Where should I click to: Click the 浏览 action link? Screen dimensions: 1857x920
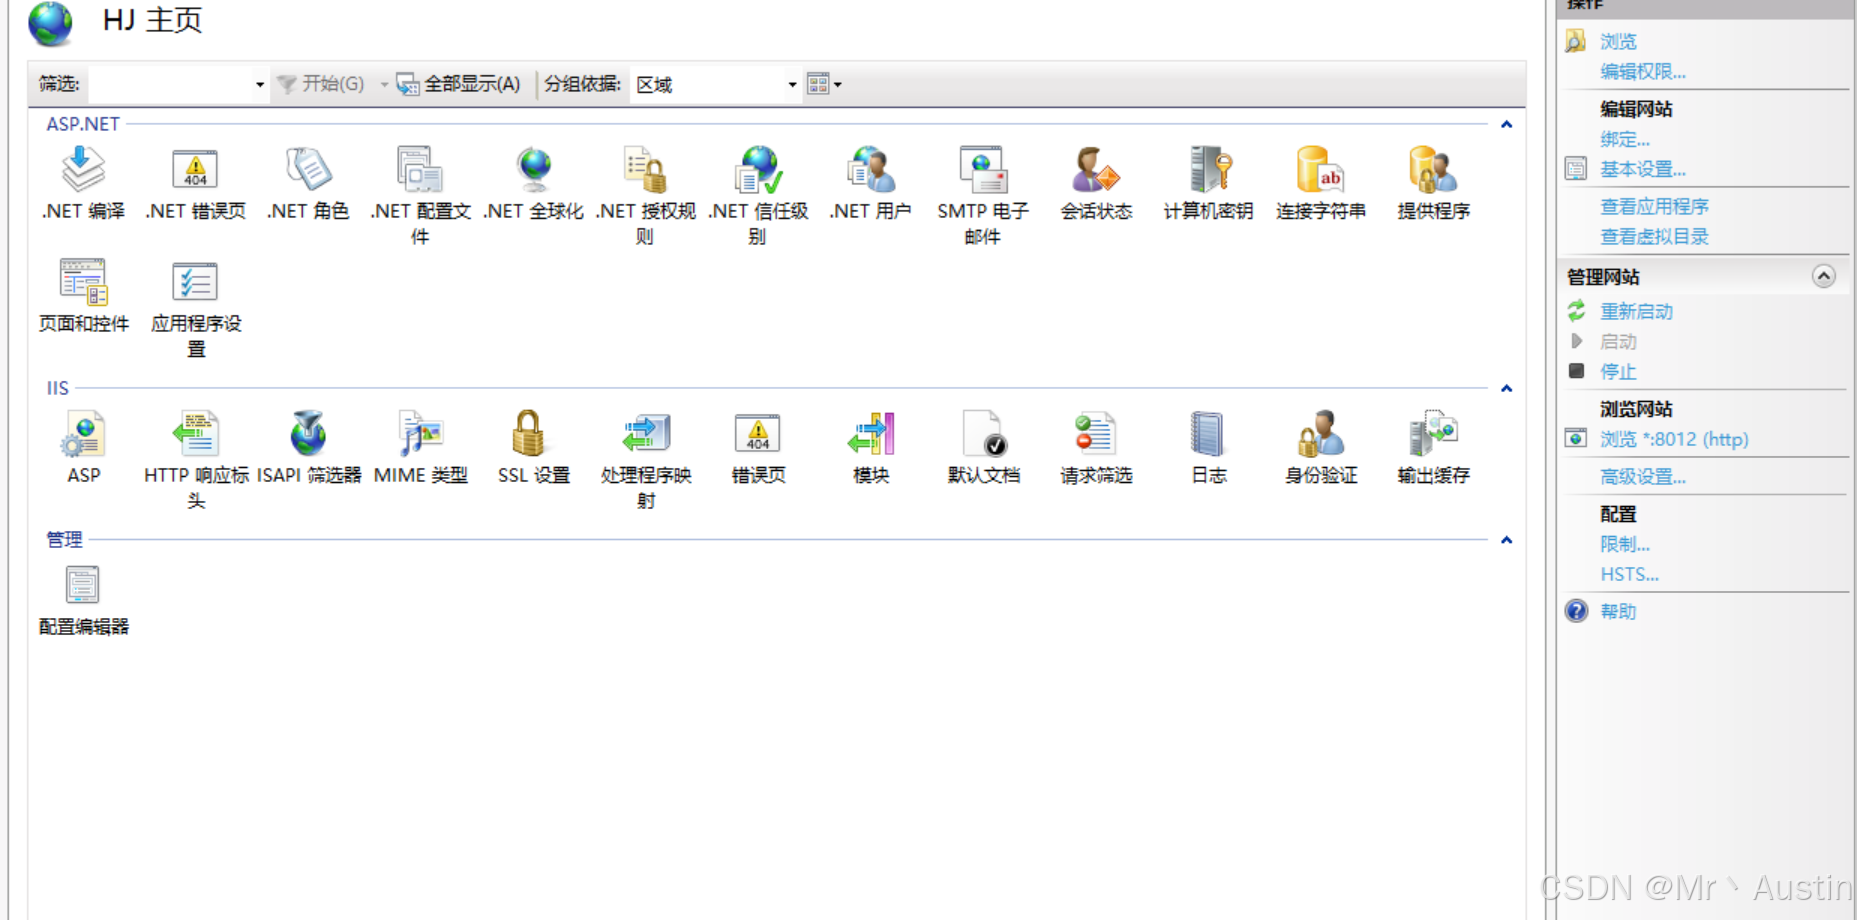1618,42
